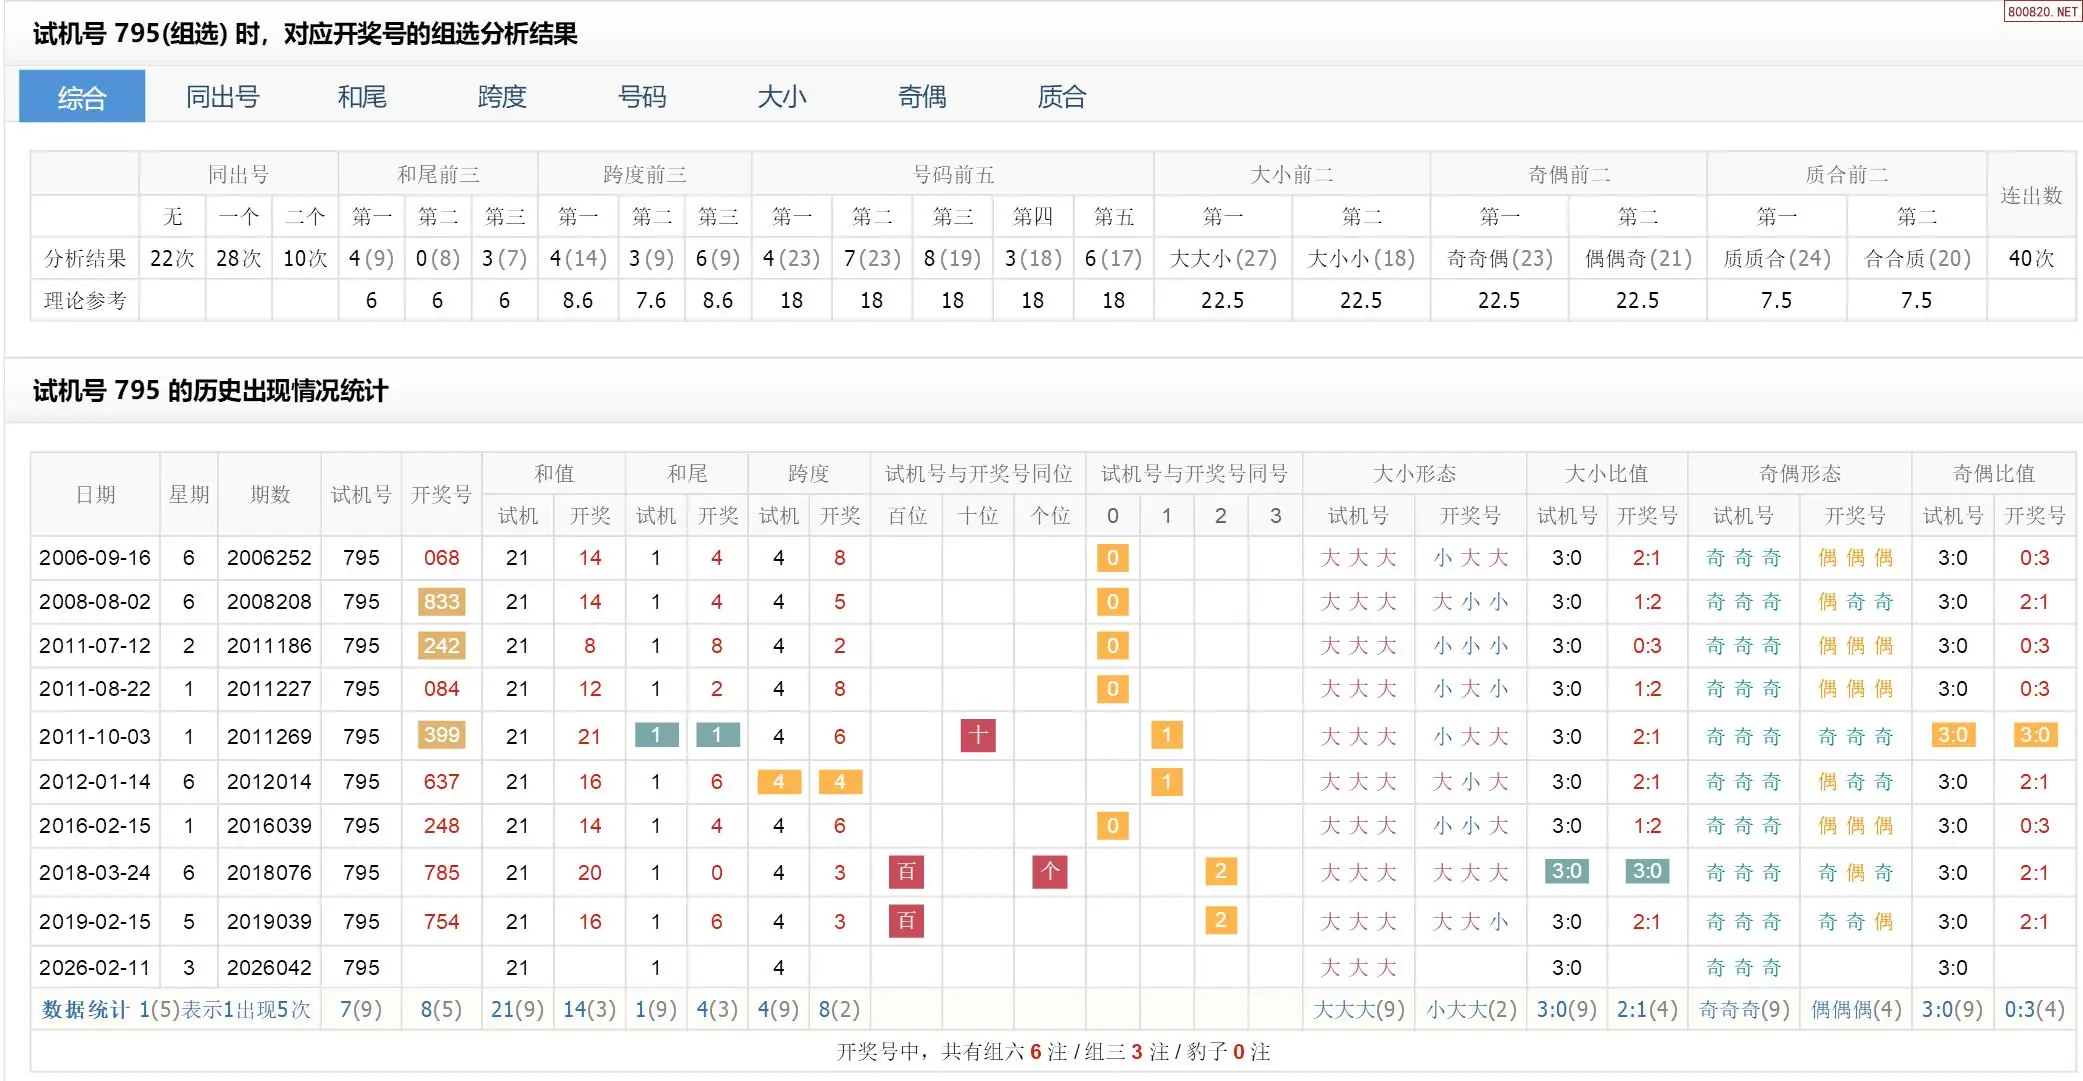This screenshot has height=1081, width=2083.
Task: Click the 日期 column header
Action: tap(96, 495)
